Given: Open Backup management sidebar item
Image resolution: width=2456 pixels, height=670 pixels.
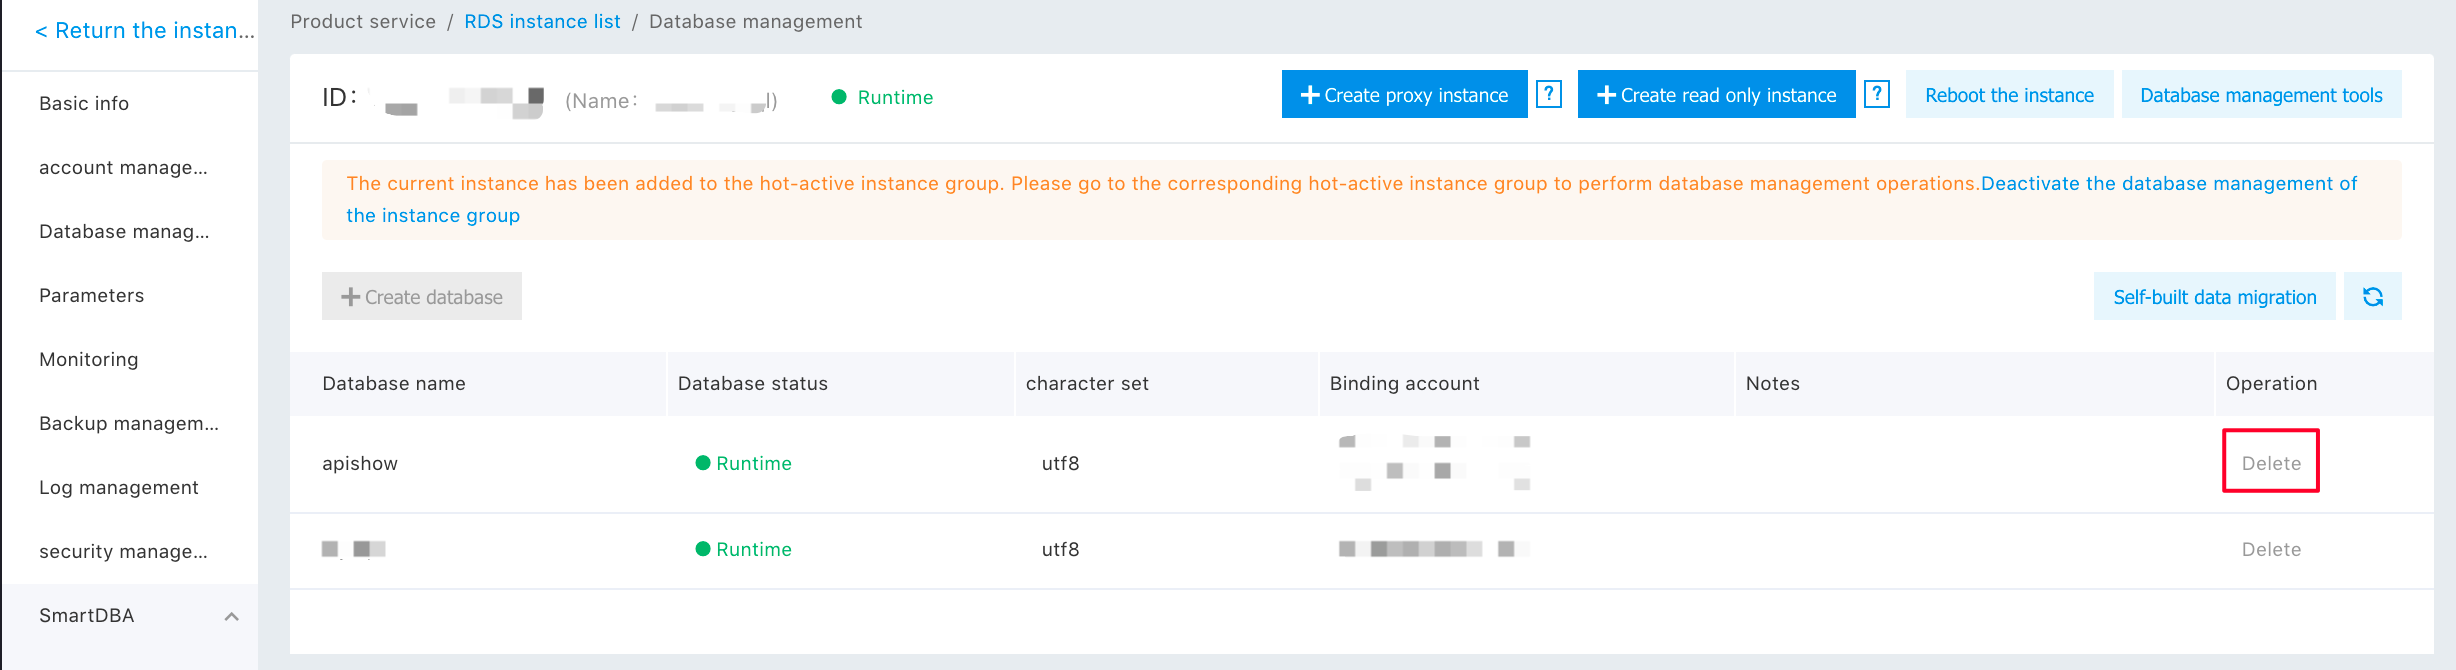Looking at the screenshot, I should (128, 424).
